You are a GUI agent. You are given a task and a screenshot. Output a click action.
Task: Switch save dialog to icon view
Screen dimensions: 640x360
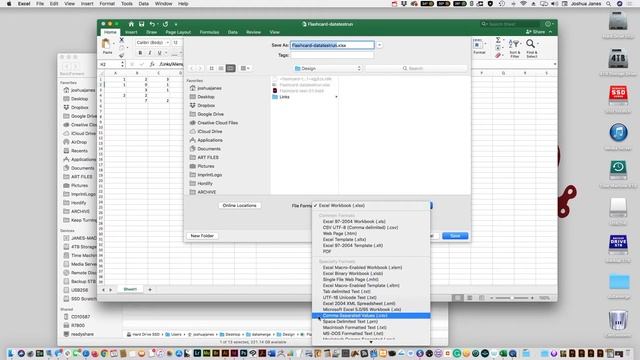click(x=211, y=68)
